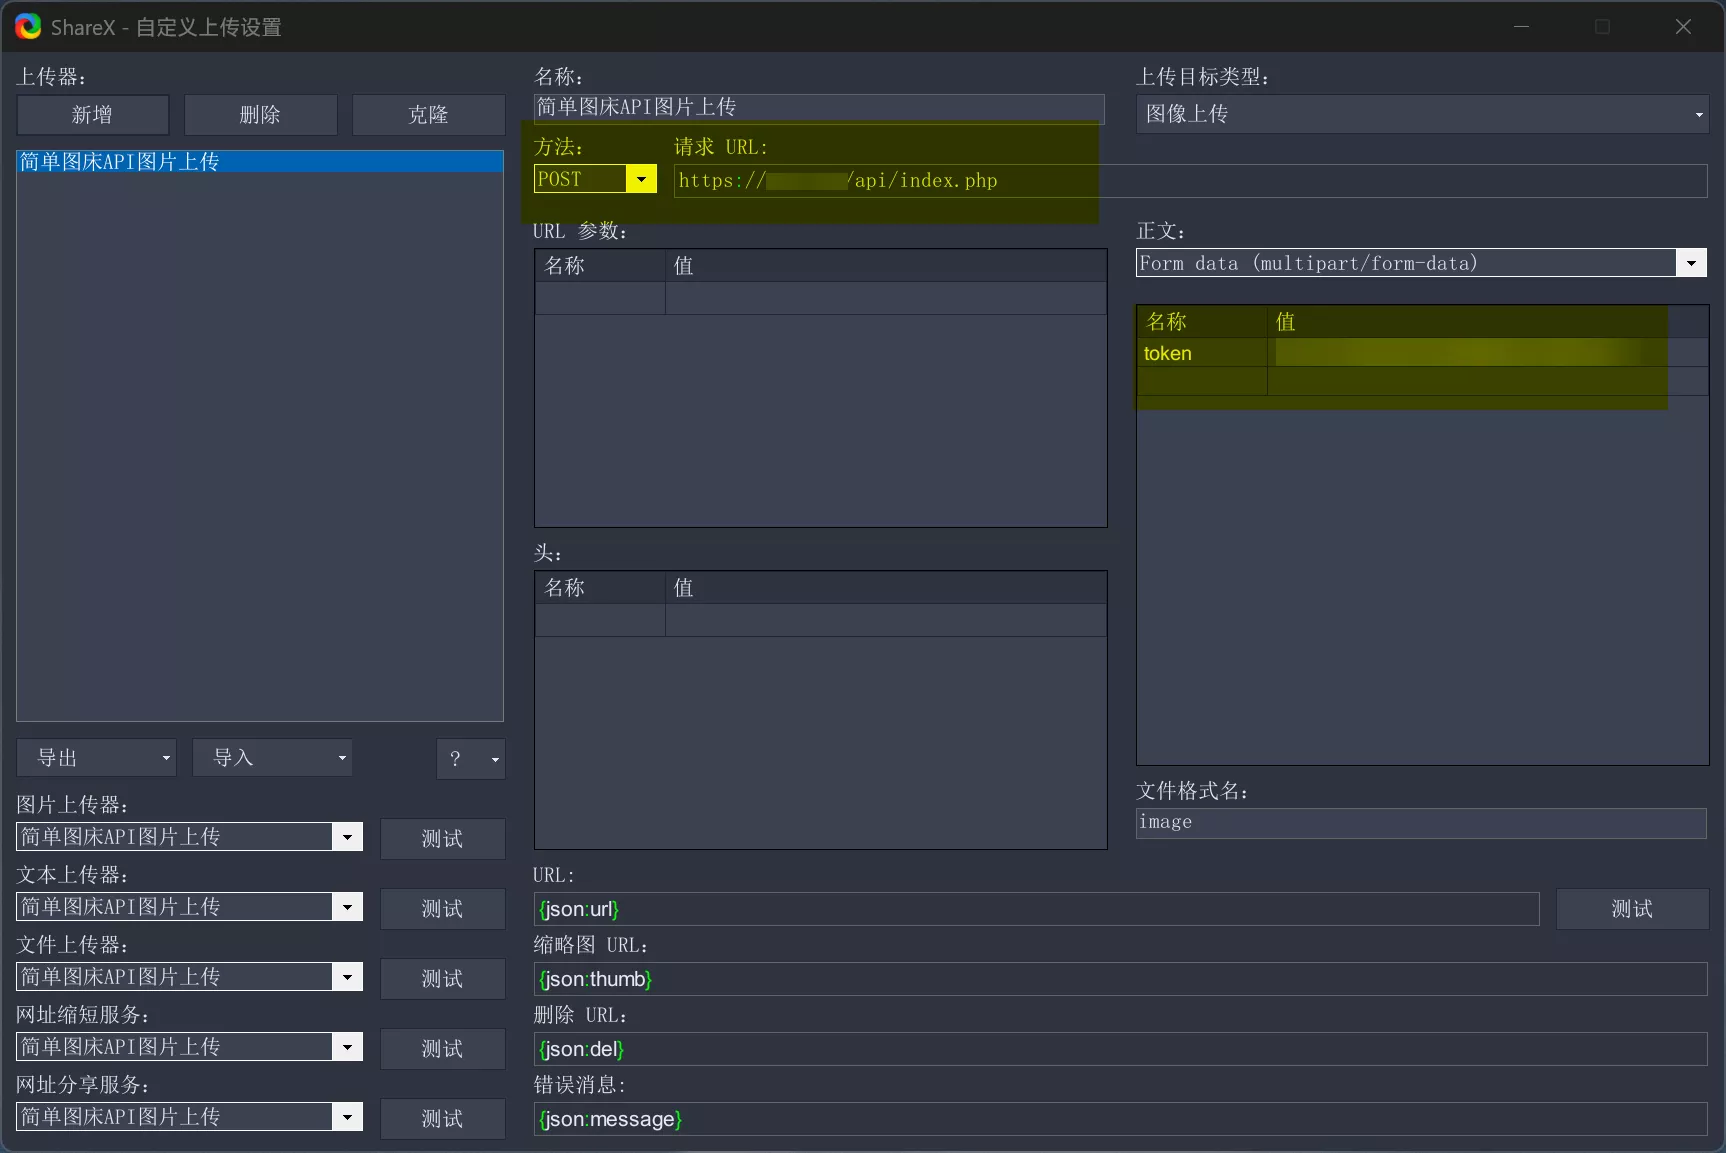Click 测试 next to 网址缩短服务

pyautogui.click(x=443, y=1049)
